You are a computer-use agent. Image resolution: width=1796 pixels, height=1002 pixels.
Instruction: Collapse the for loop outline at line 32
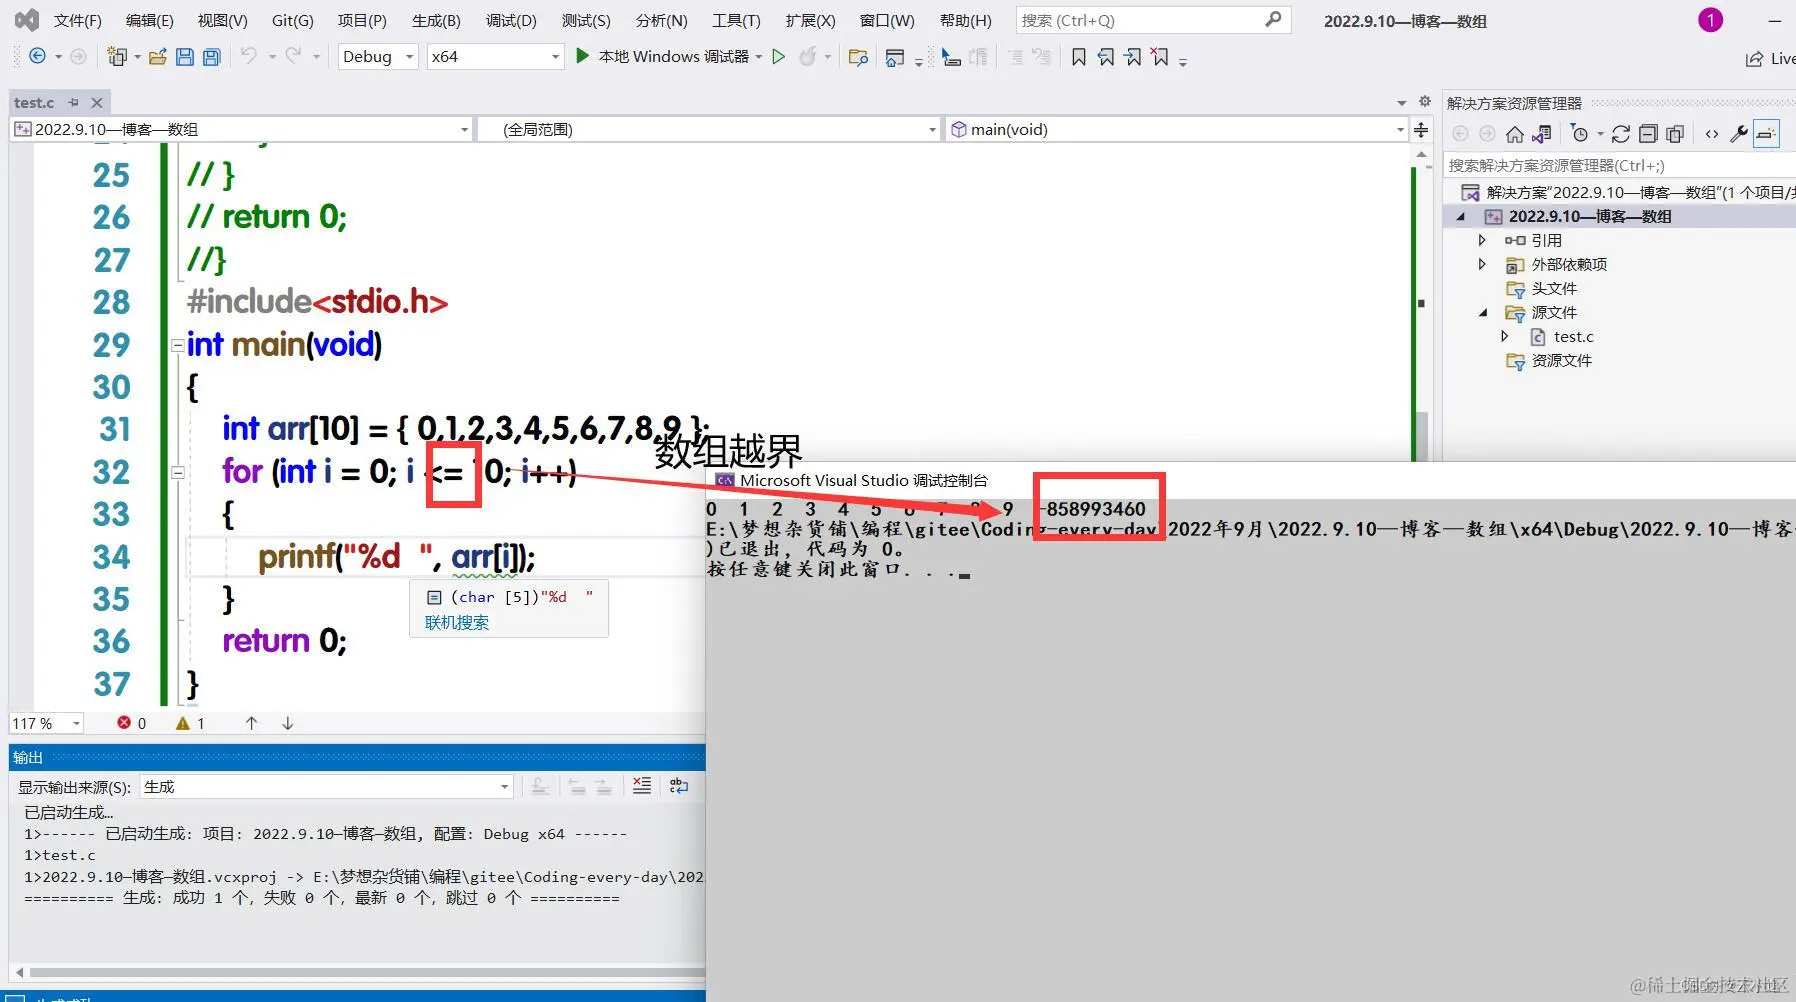click(x=177, y=472)
